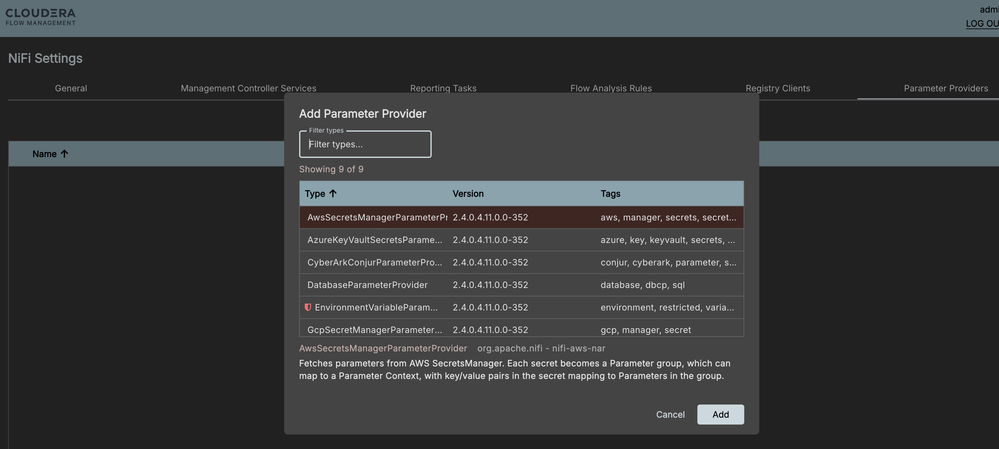Click the Log Out link
Image resolution: width=999 pixels, height=449 pixels.
981,23
